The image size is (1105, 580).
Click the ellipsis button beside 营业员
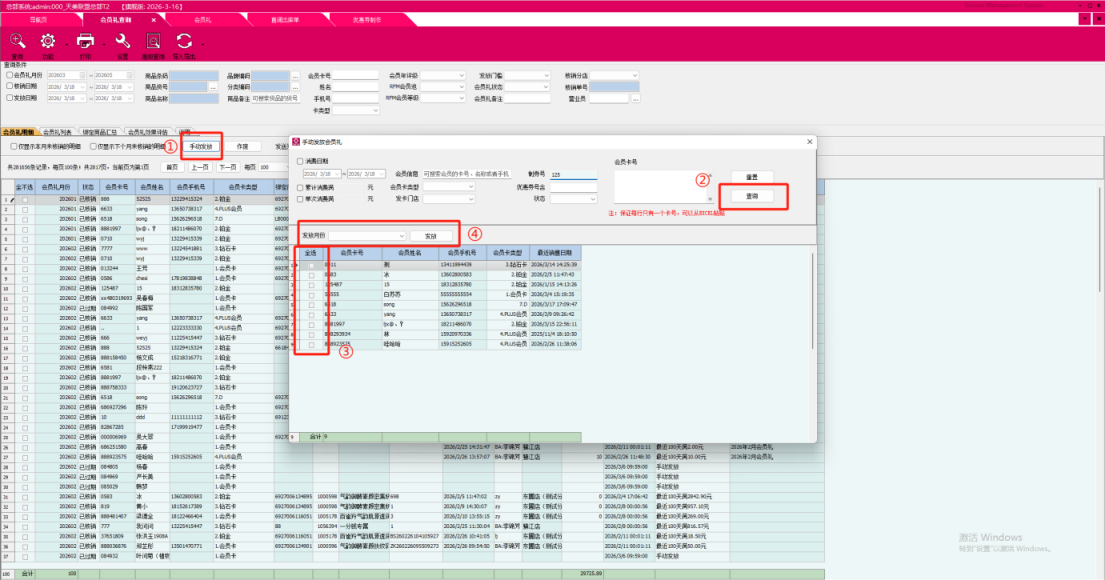[637, 100]
